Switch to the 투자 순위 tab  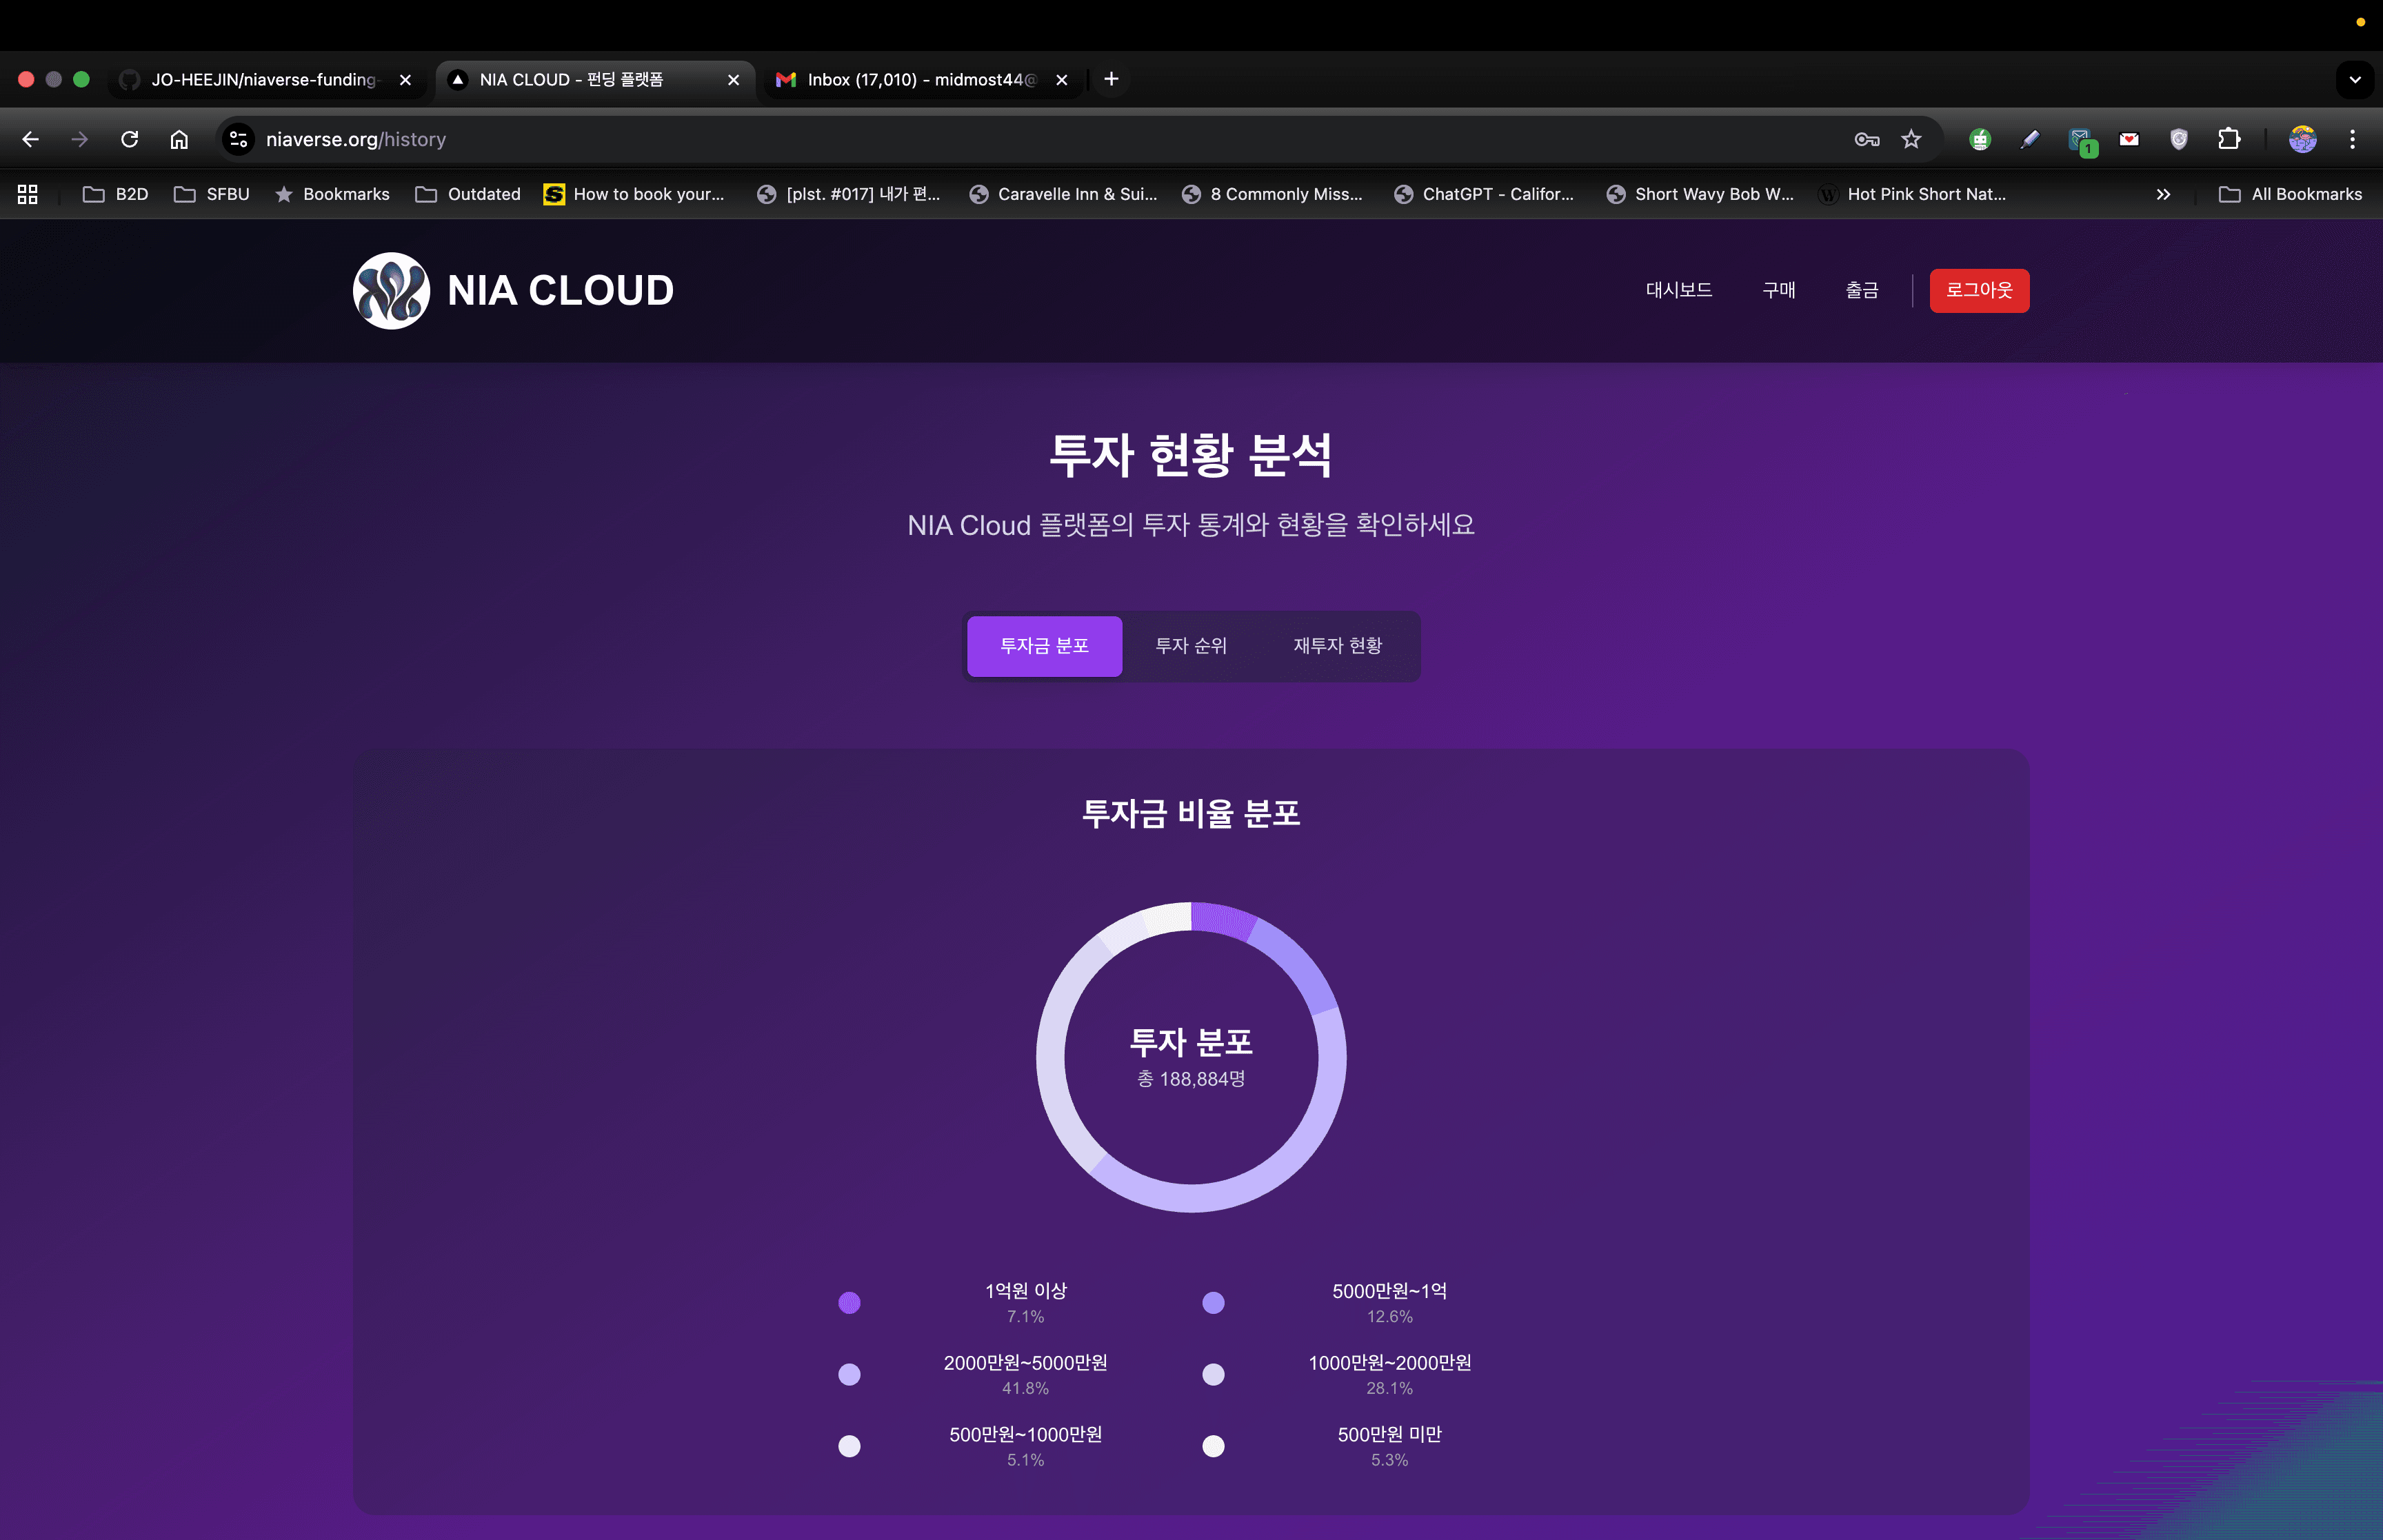(1191, 646)
